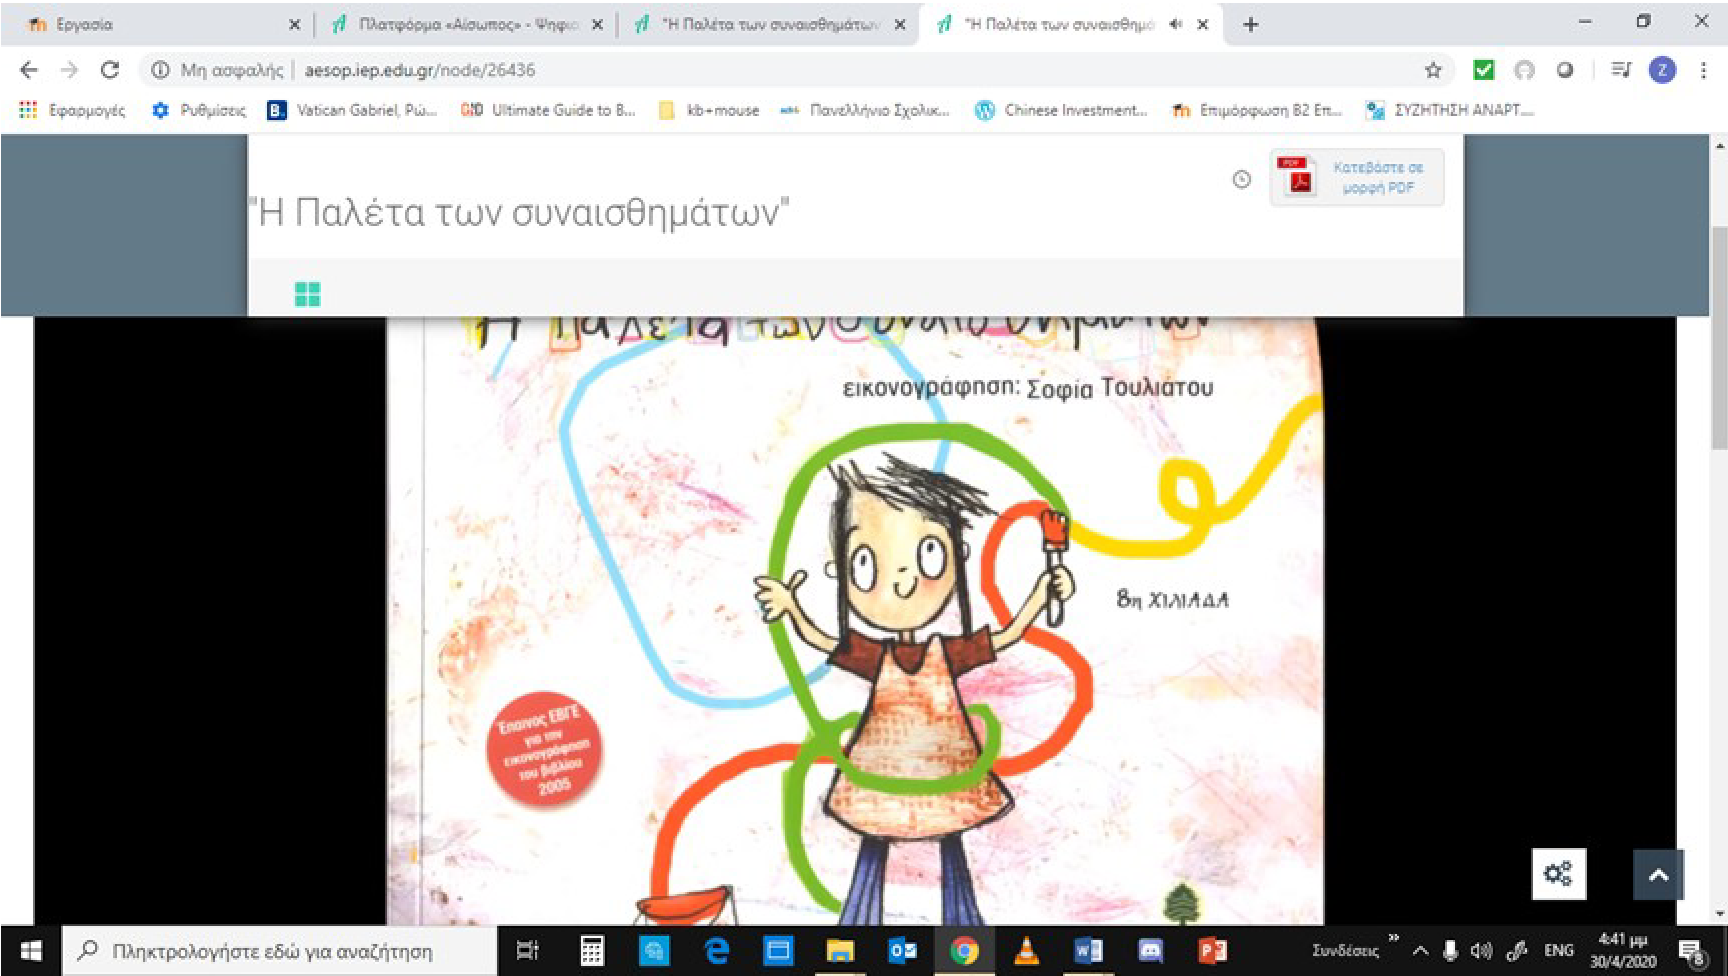
Task: Close the Εργασία tab
Action: [x=294, y=25]
